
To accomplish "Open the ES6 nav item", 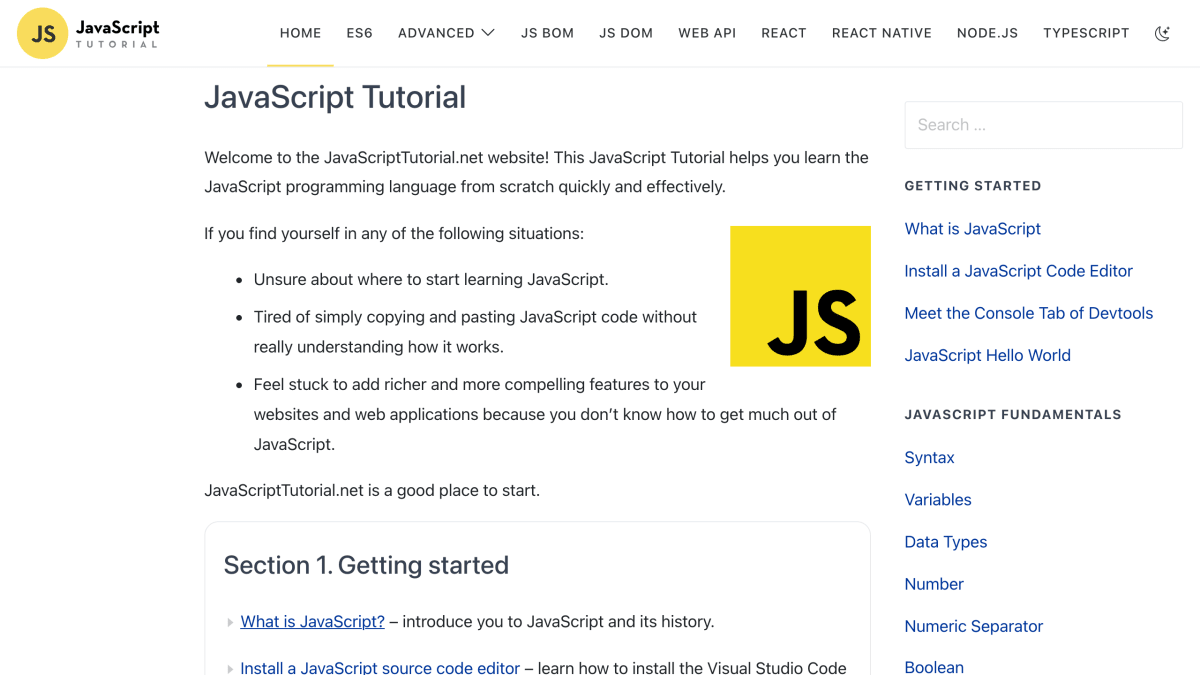I will click(x=359, y=33).
